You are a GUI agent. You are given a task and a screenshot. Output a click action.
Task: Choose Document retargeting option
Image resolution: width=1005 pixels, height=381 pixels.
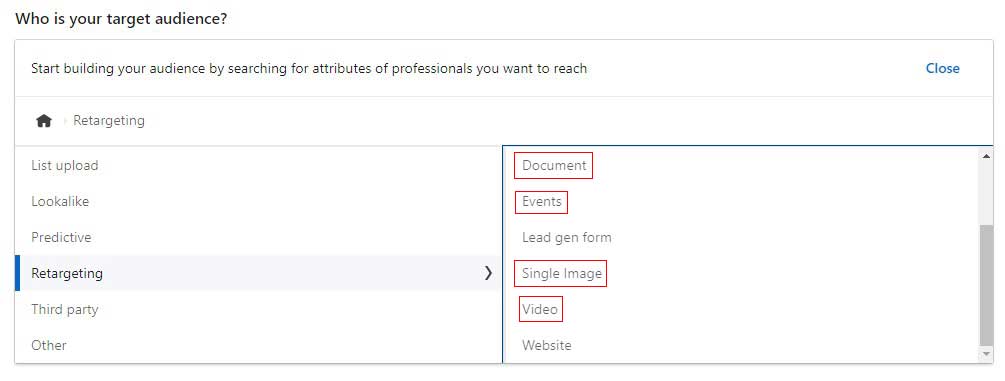[x=554, y=165]
